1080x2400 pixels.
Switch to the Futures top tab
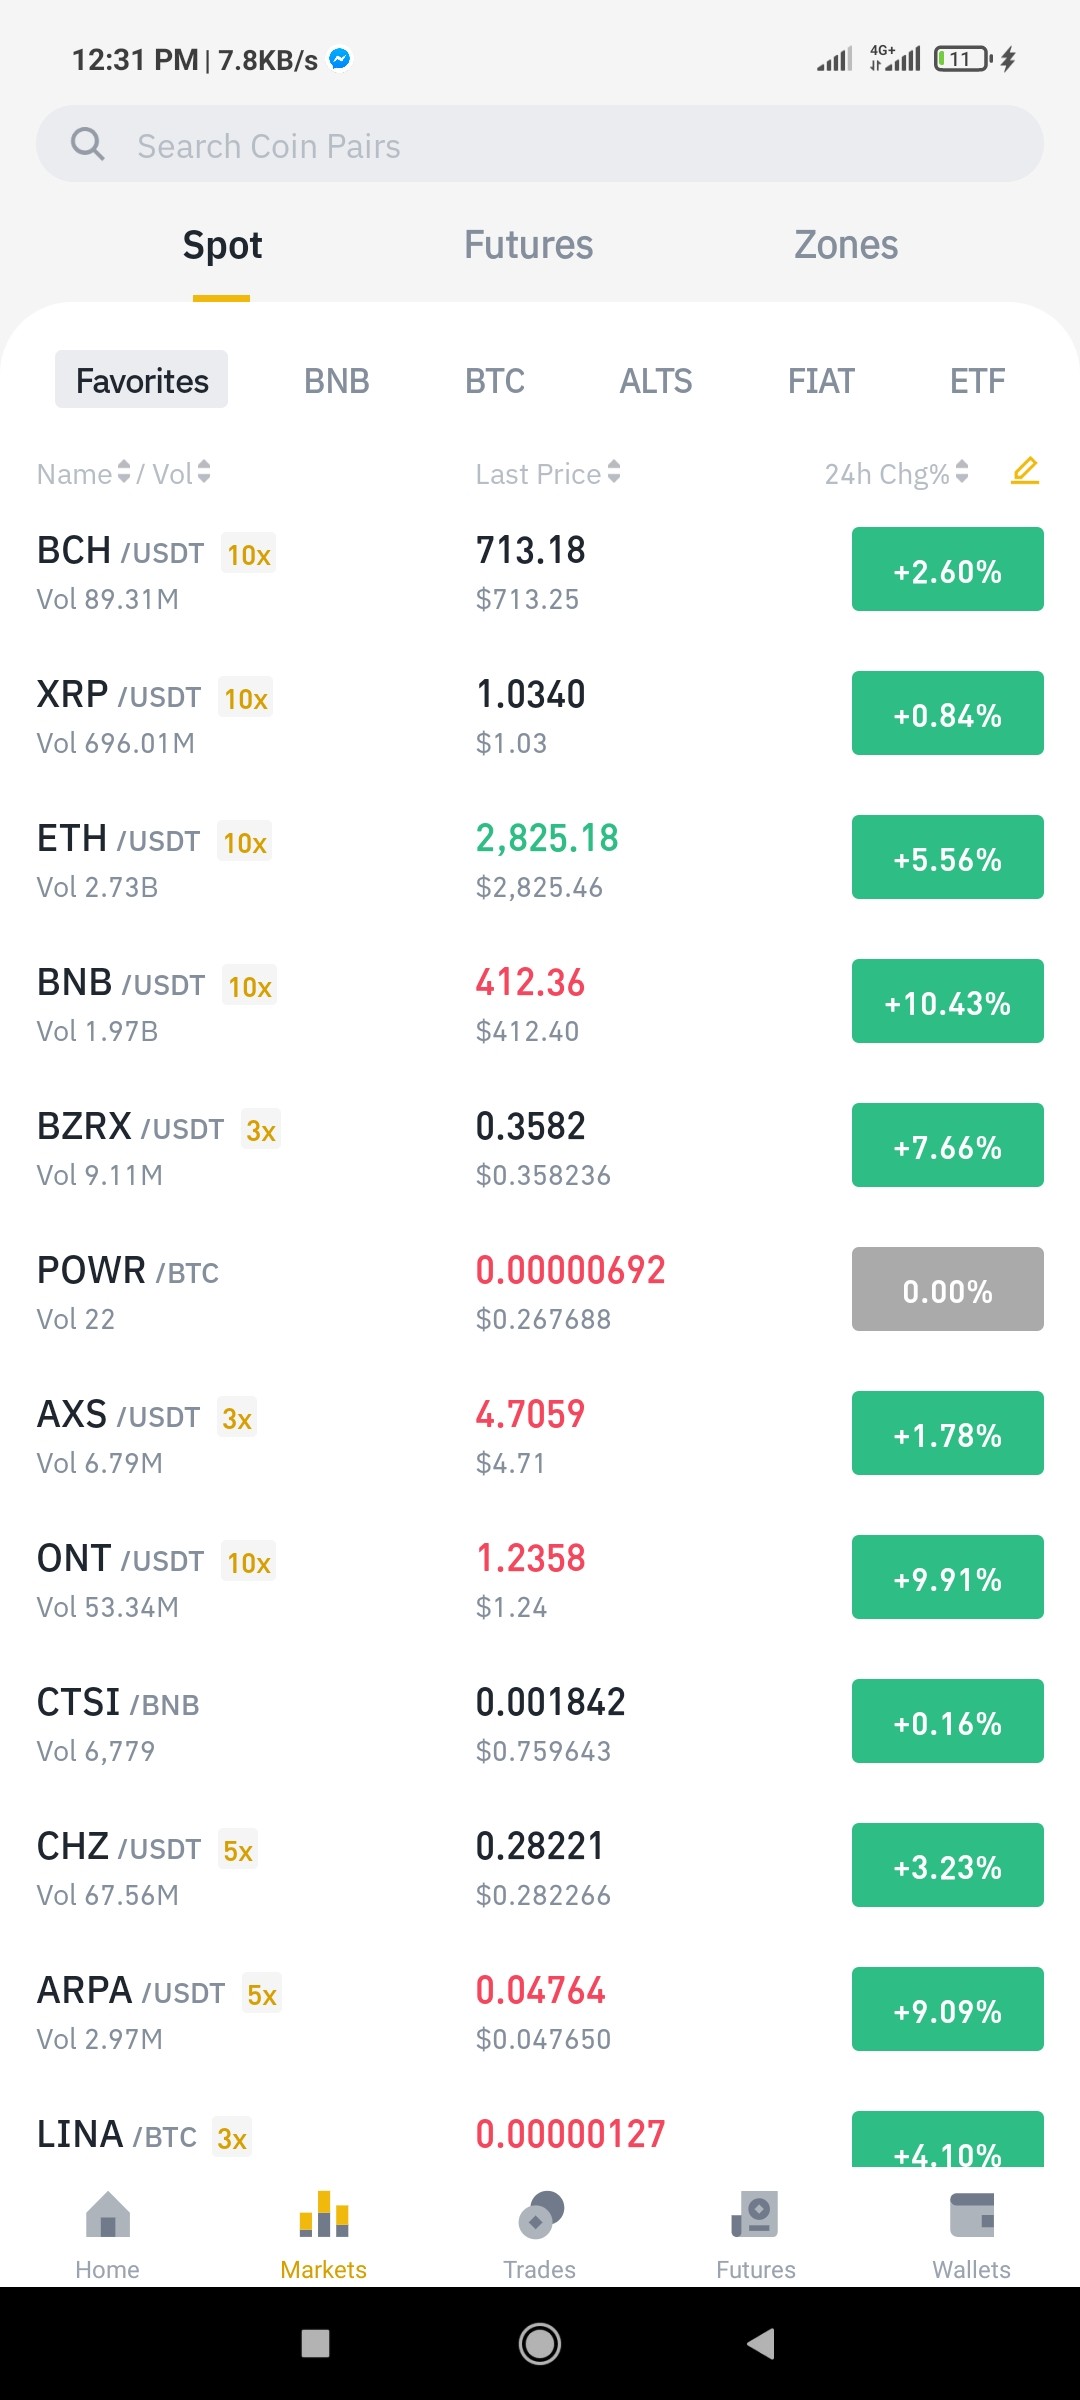[x=528, y=245]
